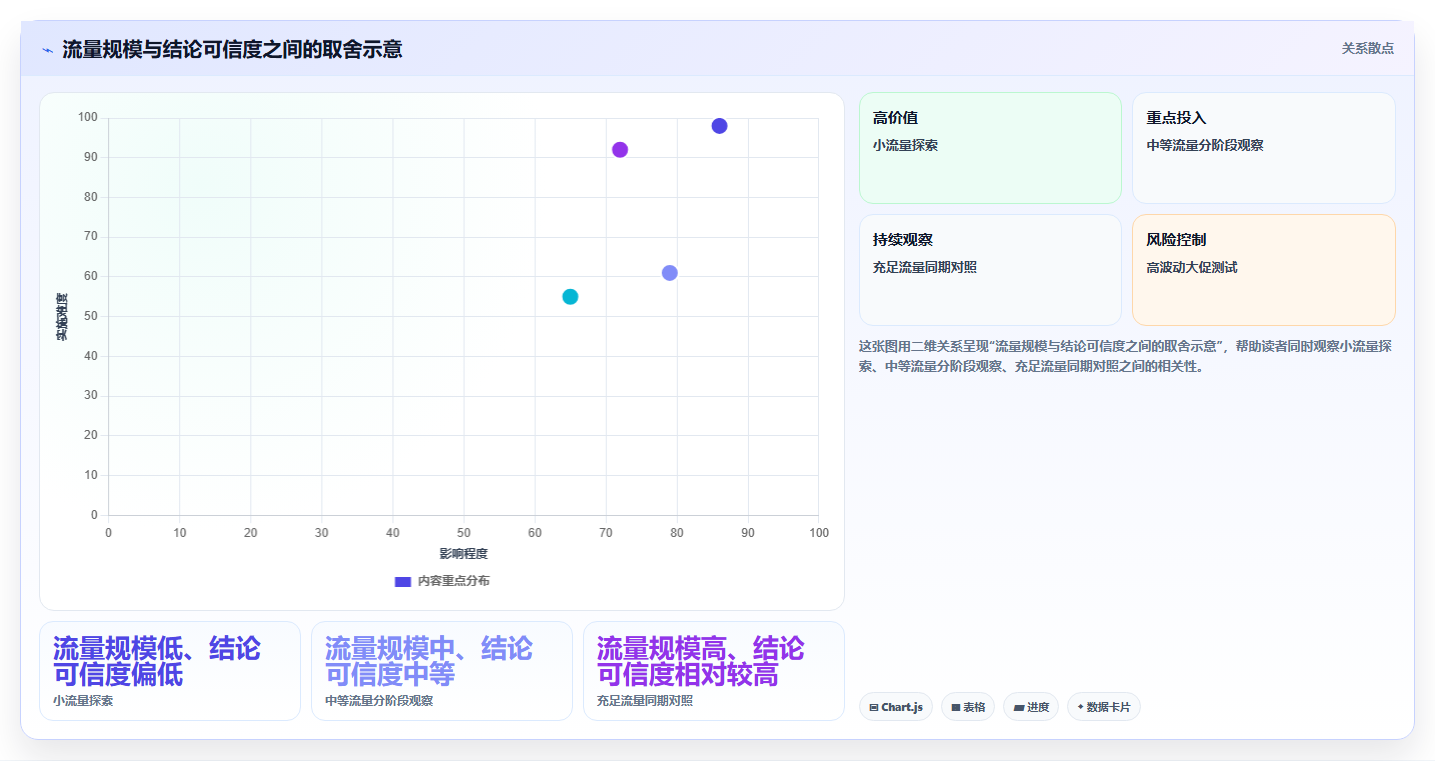This screenshot has width=1435, height=761.
Task: Click 充足流量同期对照 text in the 持续观察 card
Action: click(x=925, y=268)
